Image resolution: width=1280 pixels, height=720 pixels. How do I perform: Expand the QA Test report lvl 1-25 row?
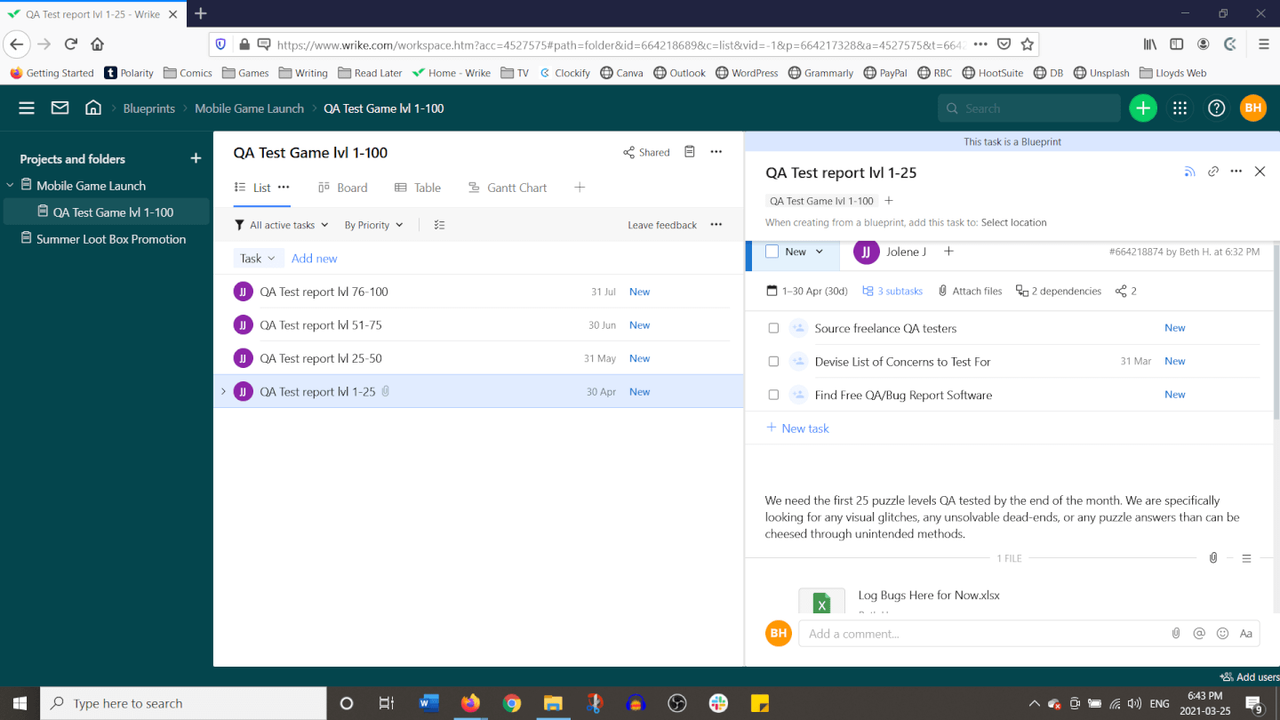224,391
